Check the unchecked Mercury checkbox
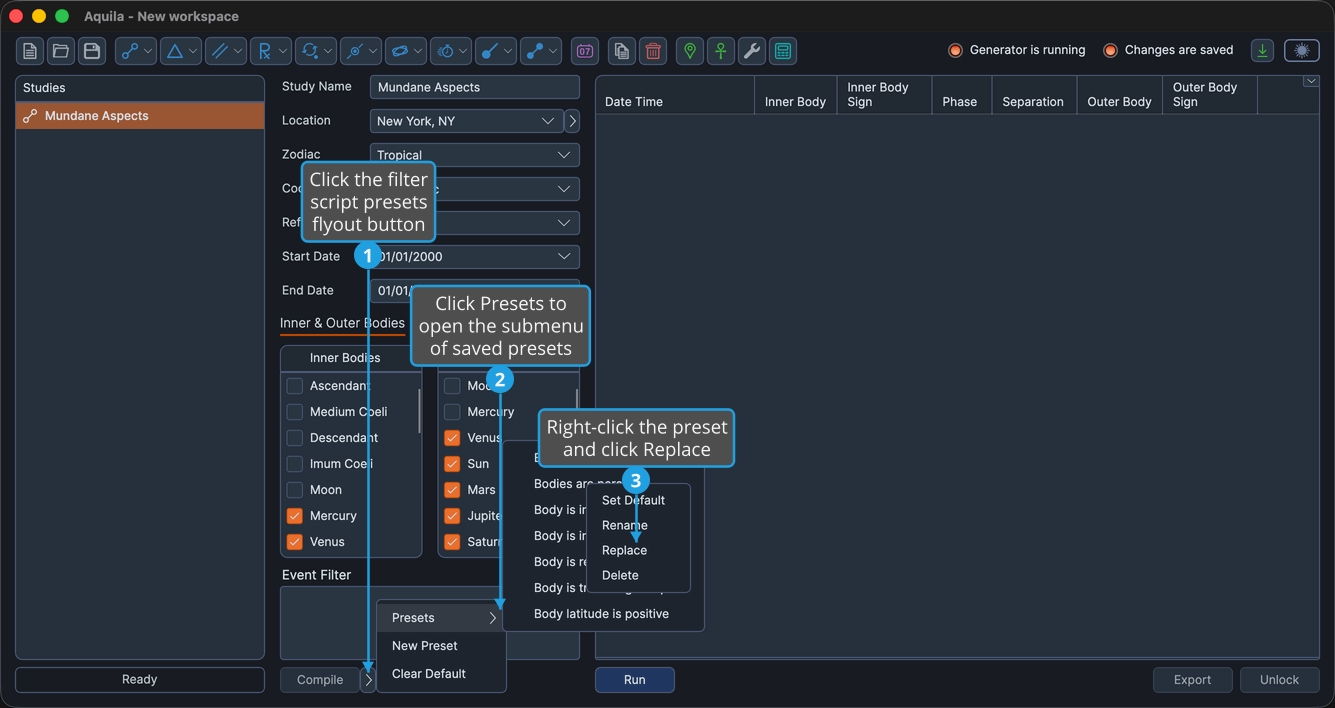The image size is (1335, 708). point(452,412)
